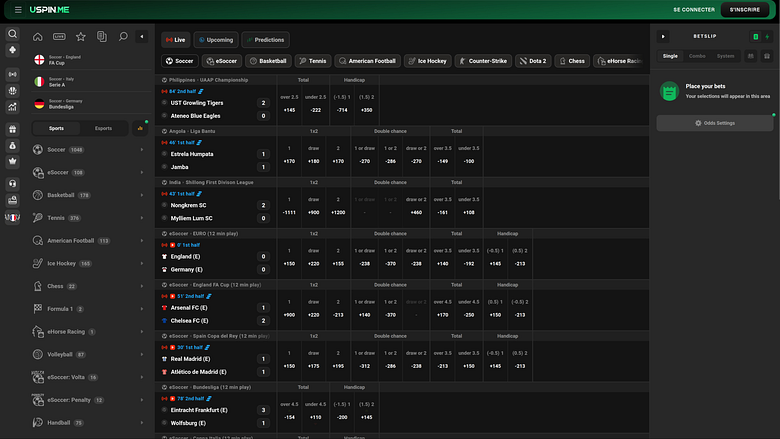Filter live events by Counter-Strike chip
The image size is (780, 439).
(x=483, y=61)
